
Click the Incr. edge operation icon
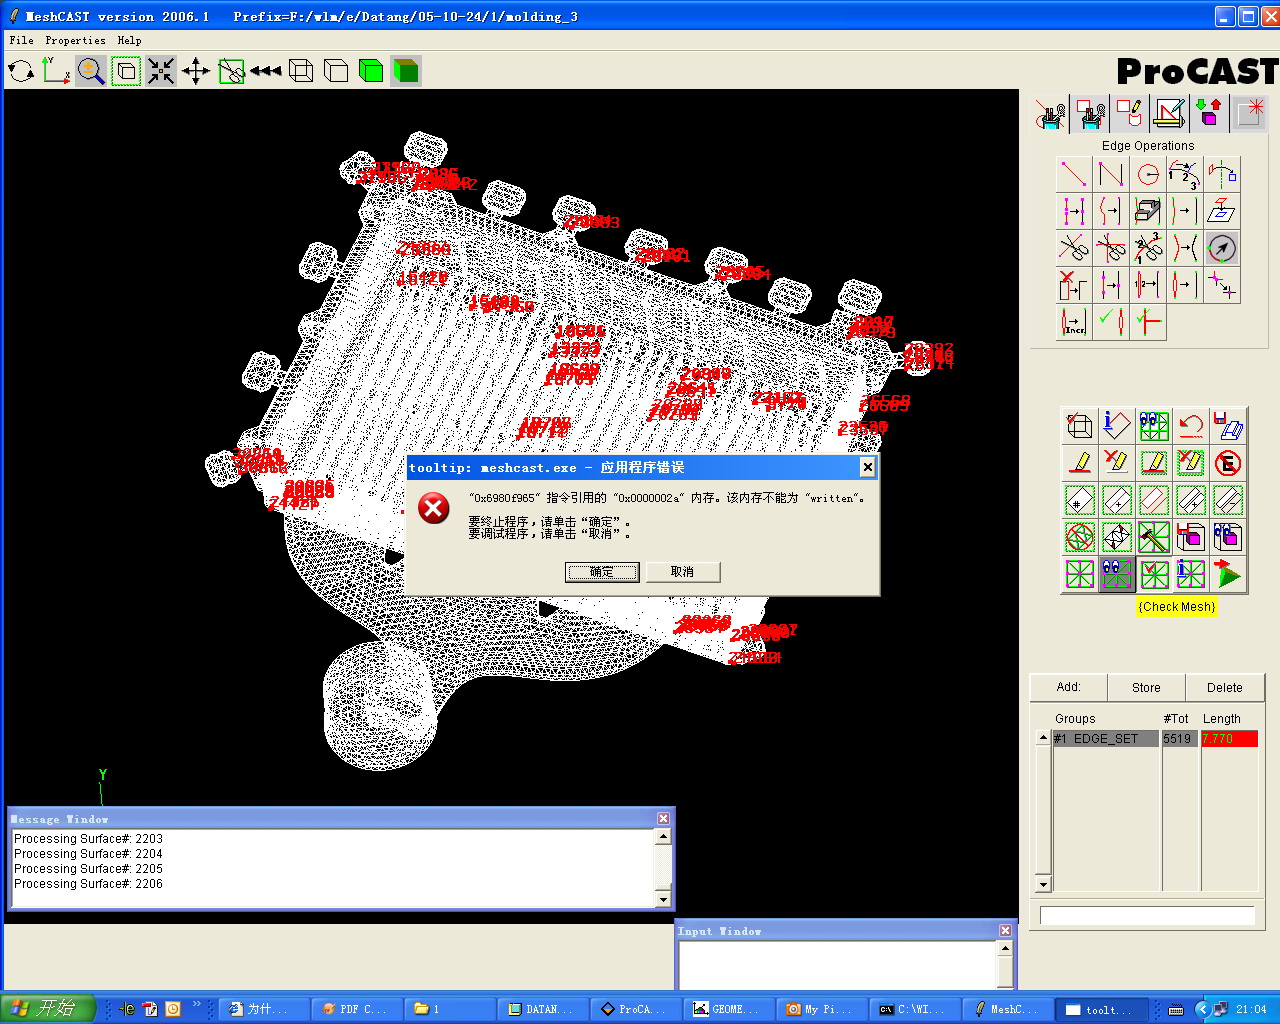(x=1074, y=322)
